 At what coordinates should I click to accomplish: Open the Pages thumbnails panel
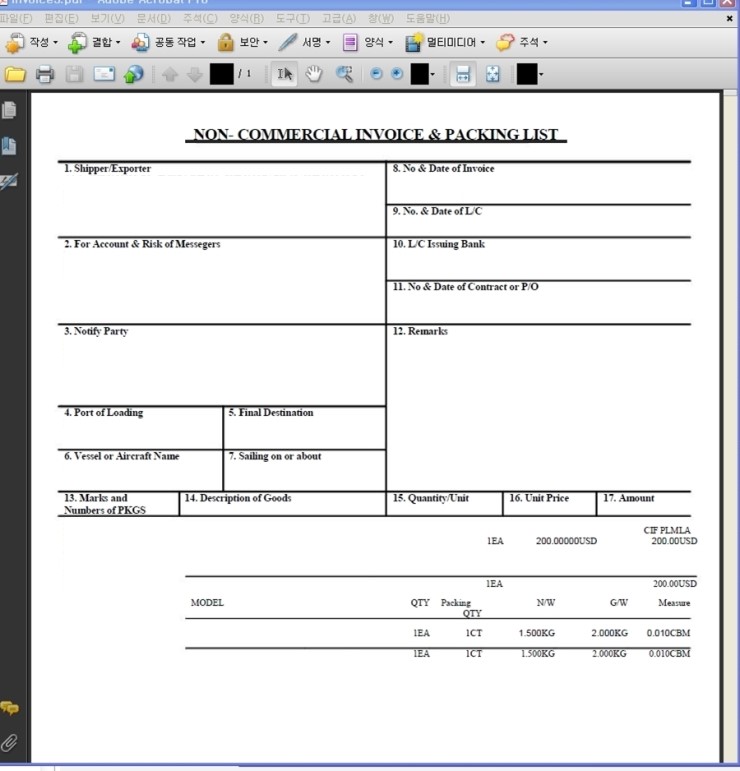[x=9, y=110]
